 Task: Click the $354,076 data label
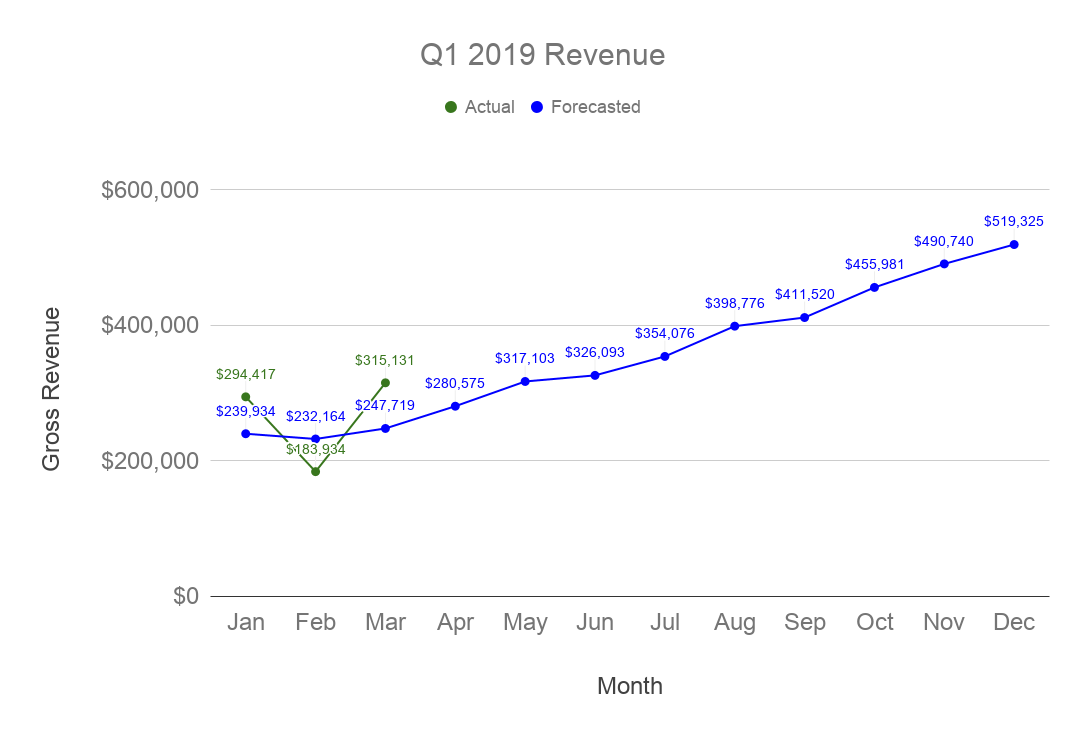[665, 333]
